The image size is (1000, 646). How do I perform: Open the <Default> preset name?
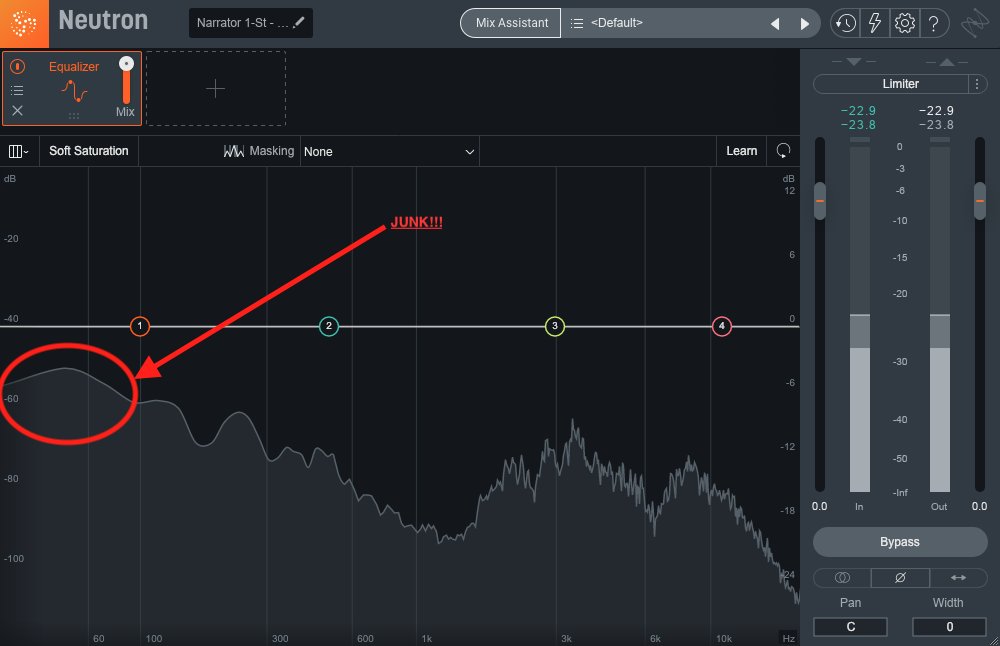[616, 23]
